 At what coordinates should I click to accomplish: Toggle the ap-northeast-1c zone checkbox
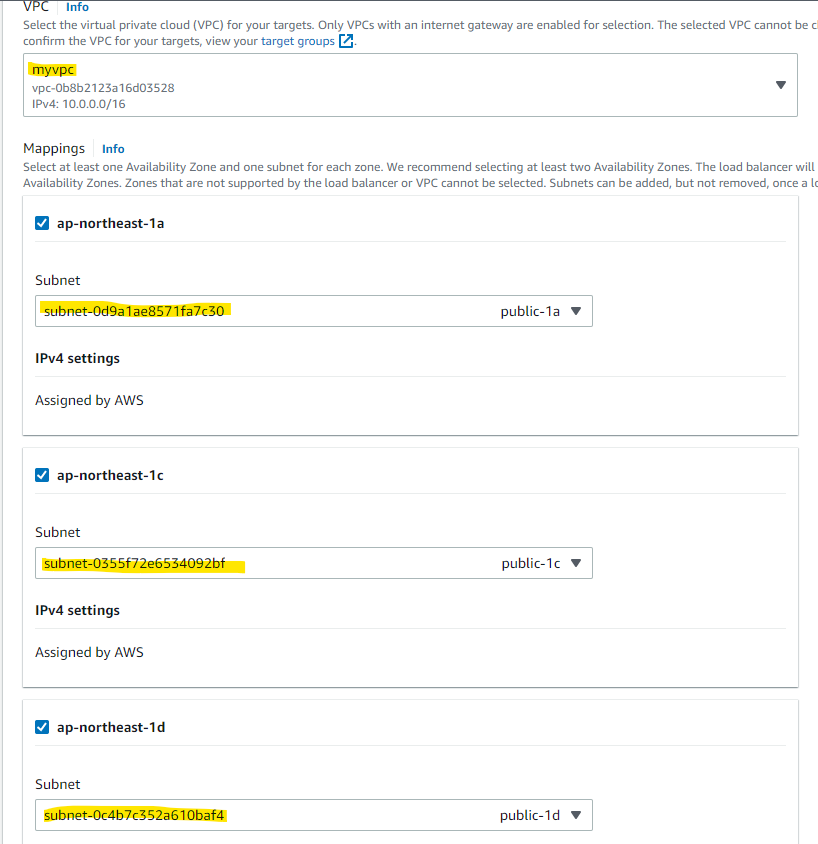point(42,475)
